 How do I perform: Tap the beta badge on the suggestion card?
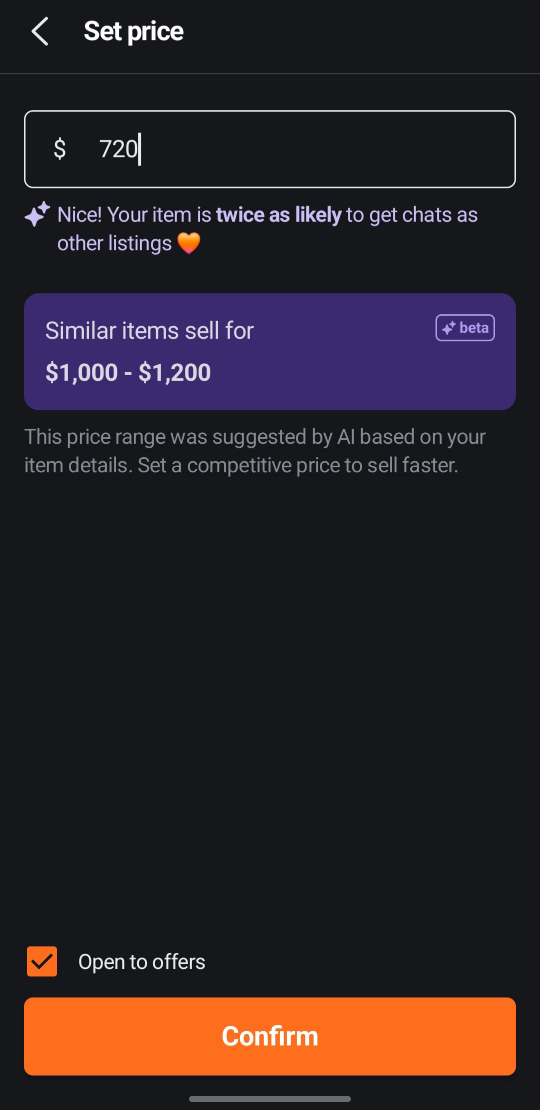pos(465,328)
